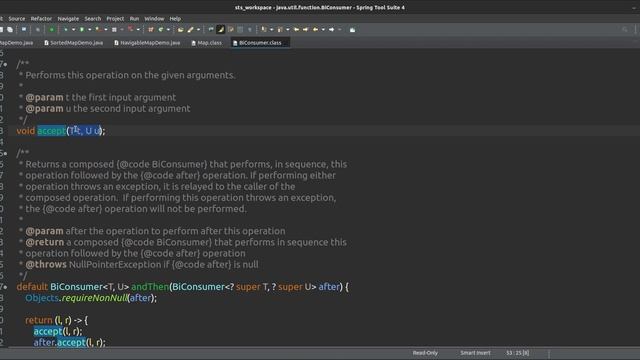This screenshot has height=360, width=640.
Task: Open the Search pencil dropdown arrow
Action: coord(198,29)
